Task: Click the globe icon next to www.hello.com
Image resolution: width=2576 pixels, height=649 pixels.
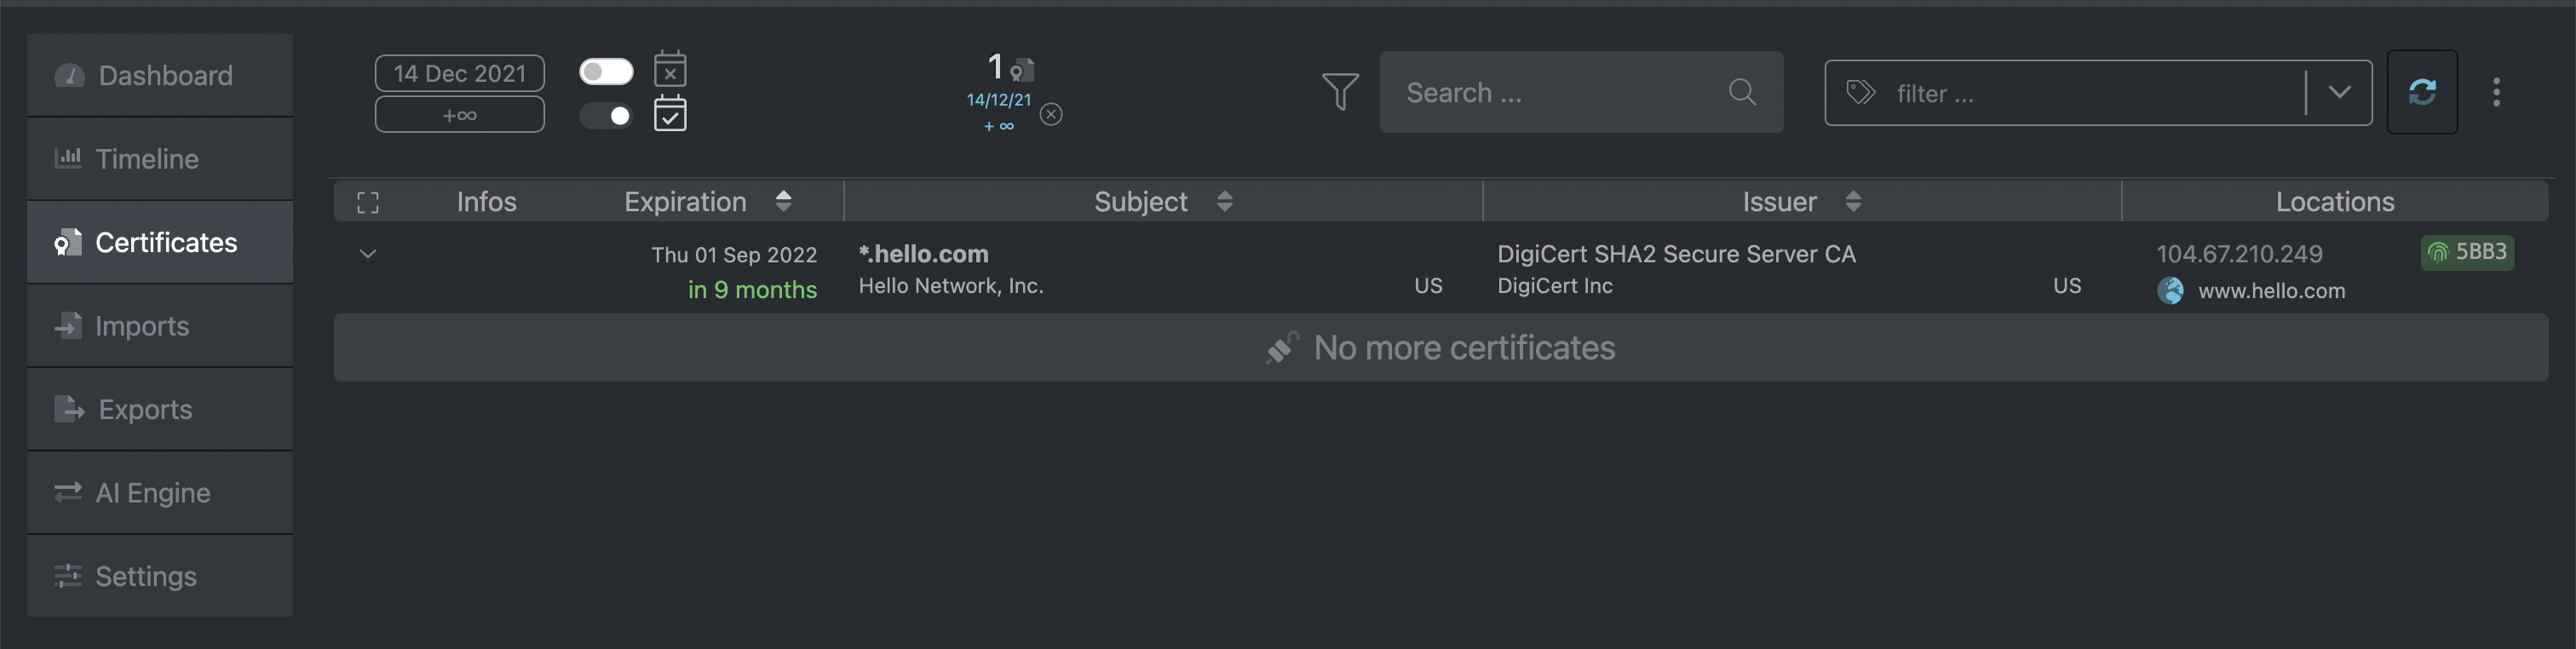Action: pos(2170,291)
